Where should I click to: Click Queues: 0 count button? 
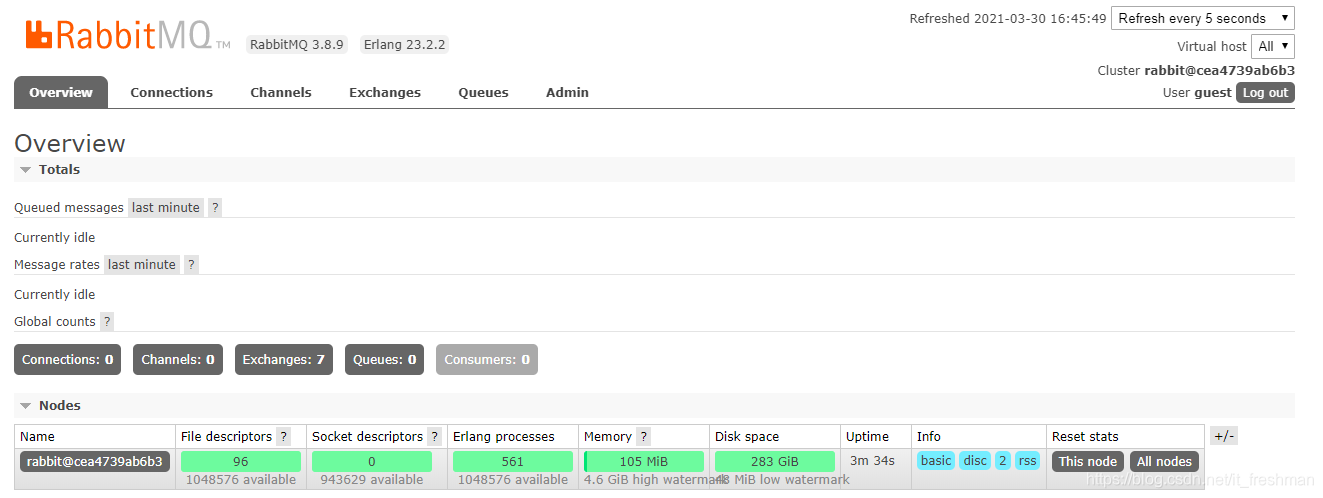(x=384, y=360)
